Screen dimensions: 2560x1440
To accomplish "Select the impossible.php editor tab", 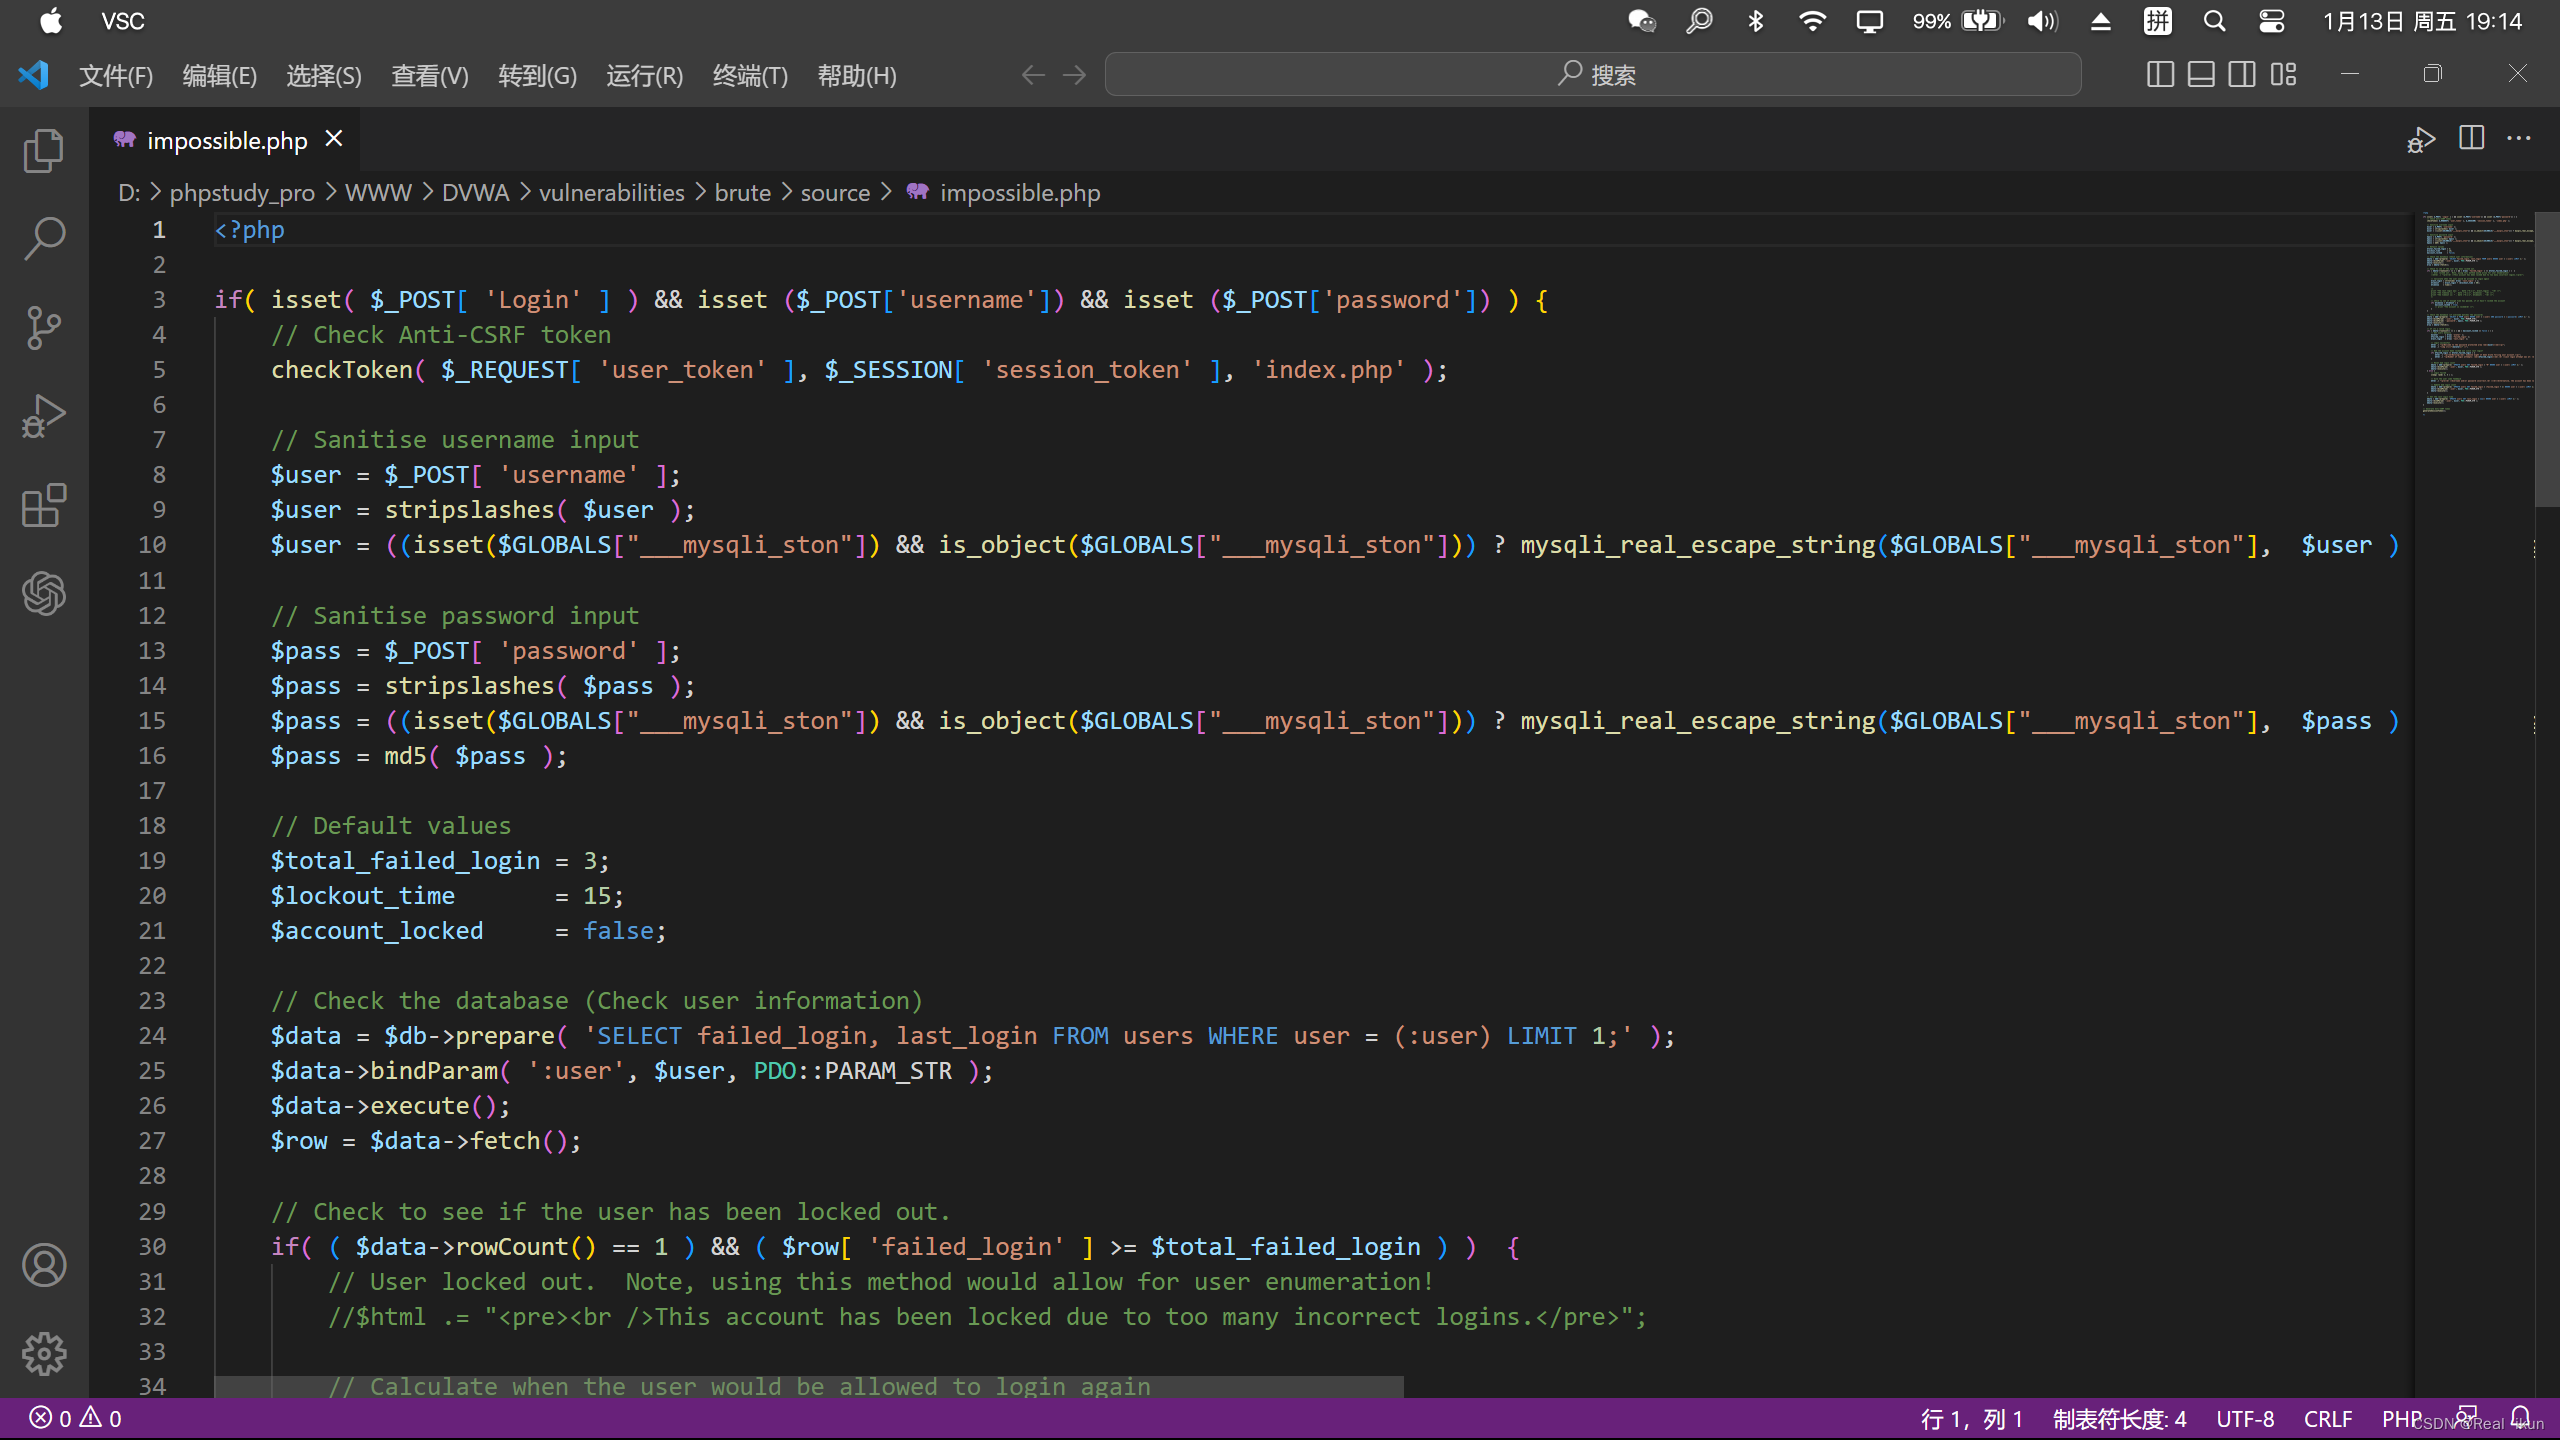I will [226, 141].
